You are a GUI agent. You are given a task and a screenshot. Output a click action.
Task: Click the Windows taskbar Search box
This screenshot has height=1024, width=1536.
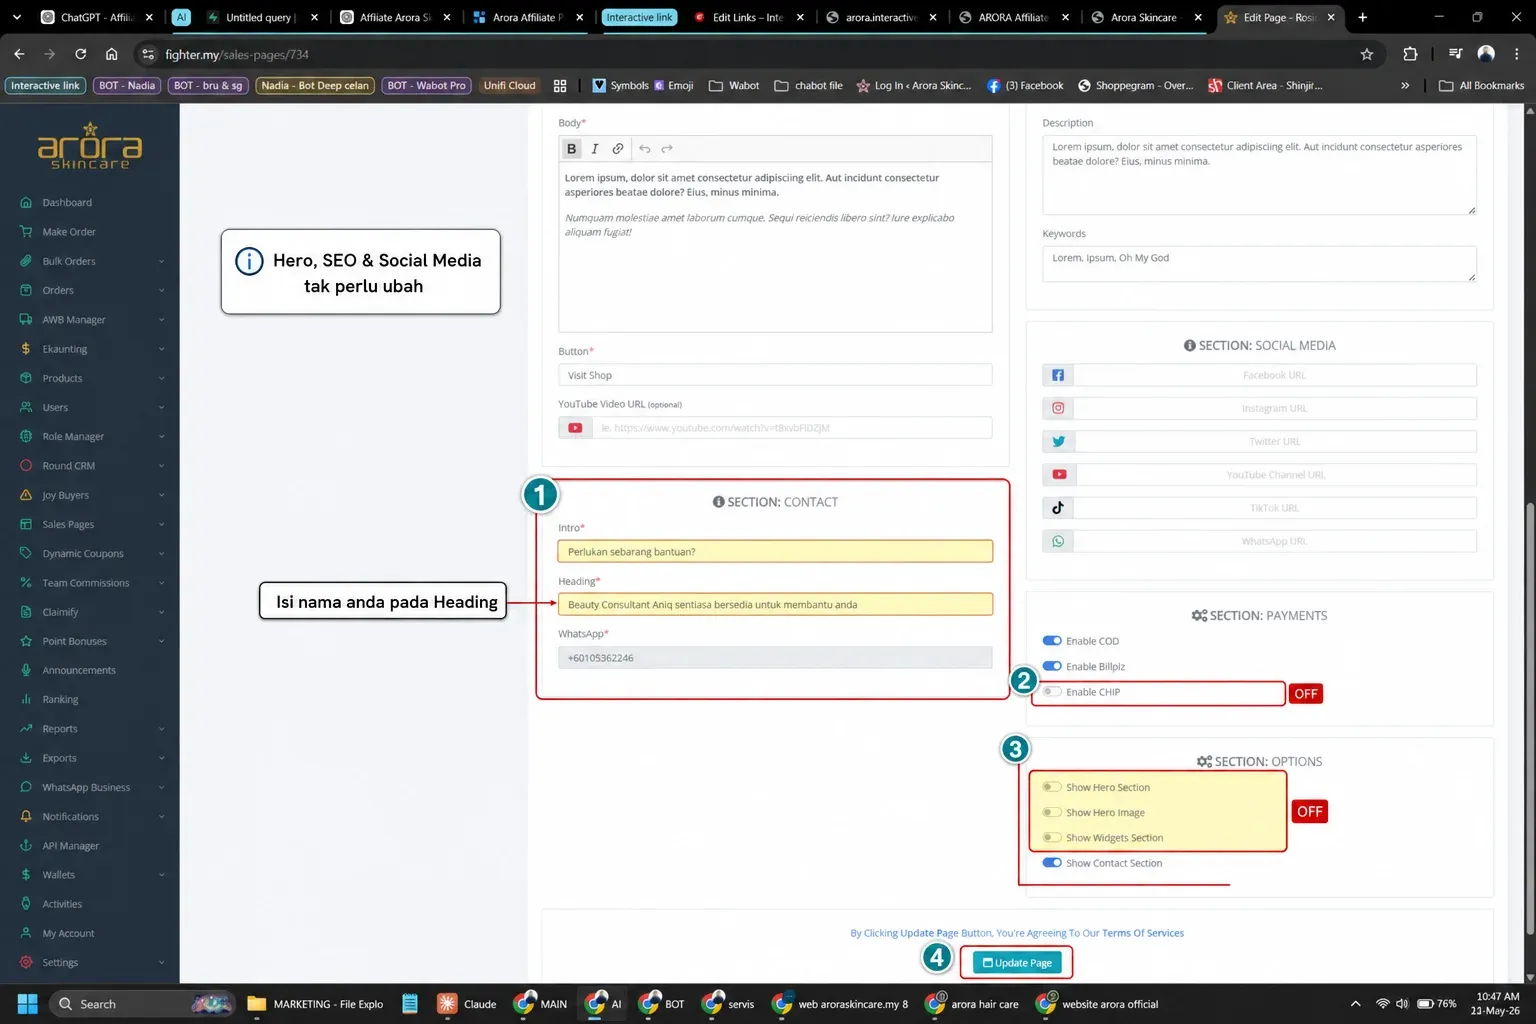[x=141, y=1004]
